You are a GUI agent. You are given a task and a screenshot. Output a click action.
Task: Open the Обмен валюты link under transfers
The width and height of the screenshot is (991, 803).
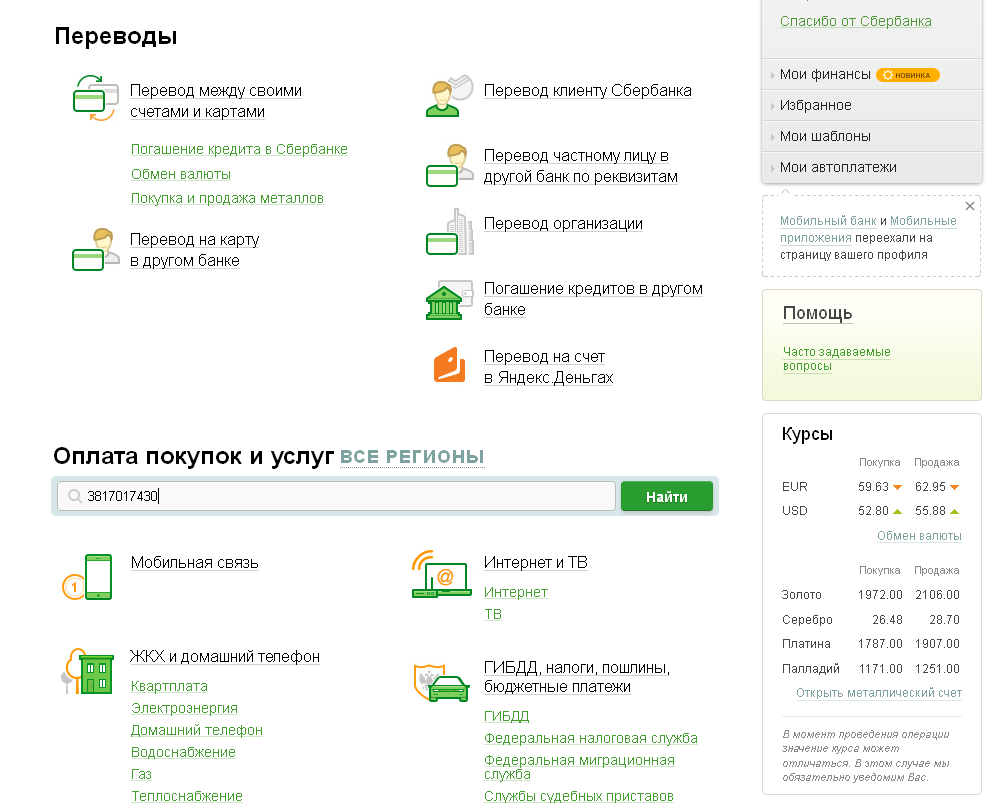[x=181, y=174]
